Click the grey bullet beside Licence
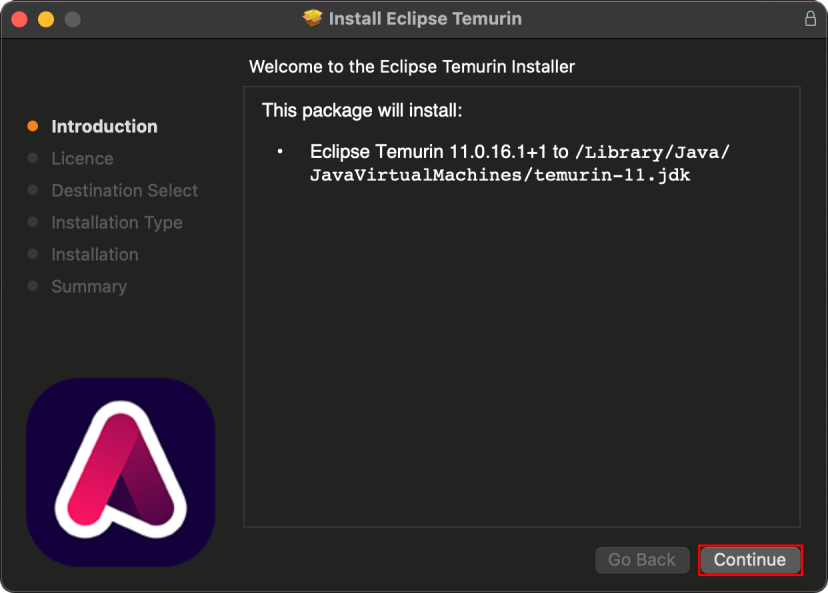The height and width of the screenshot is (593, 828). coord(33,158)
